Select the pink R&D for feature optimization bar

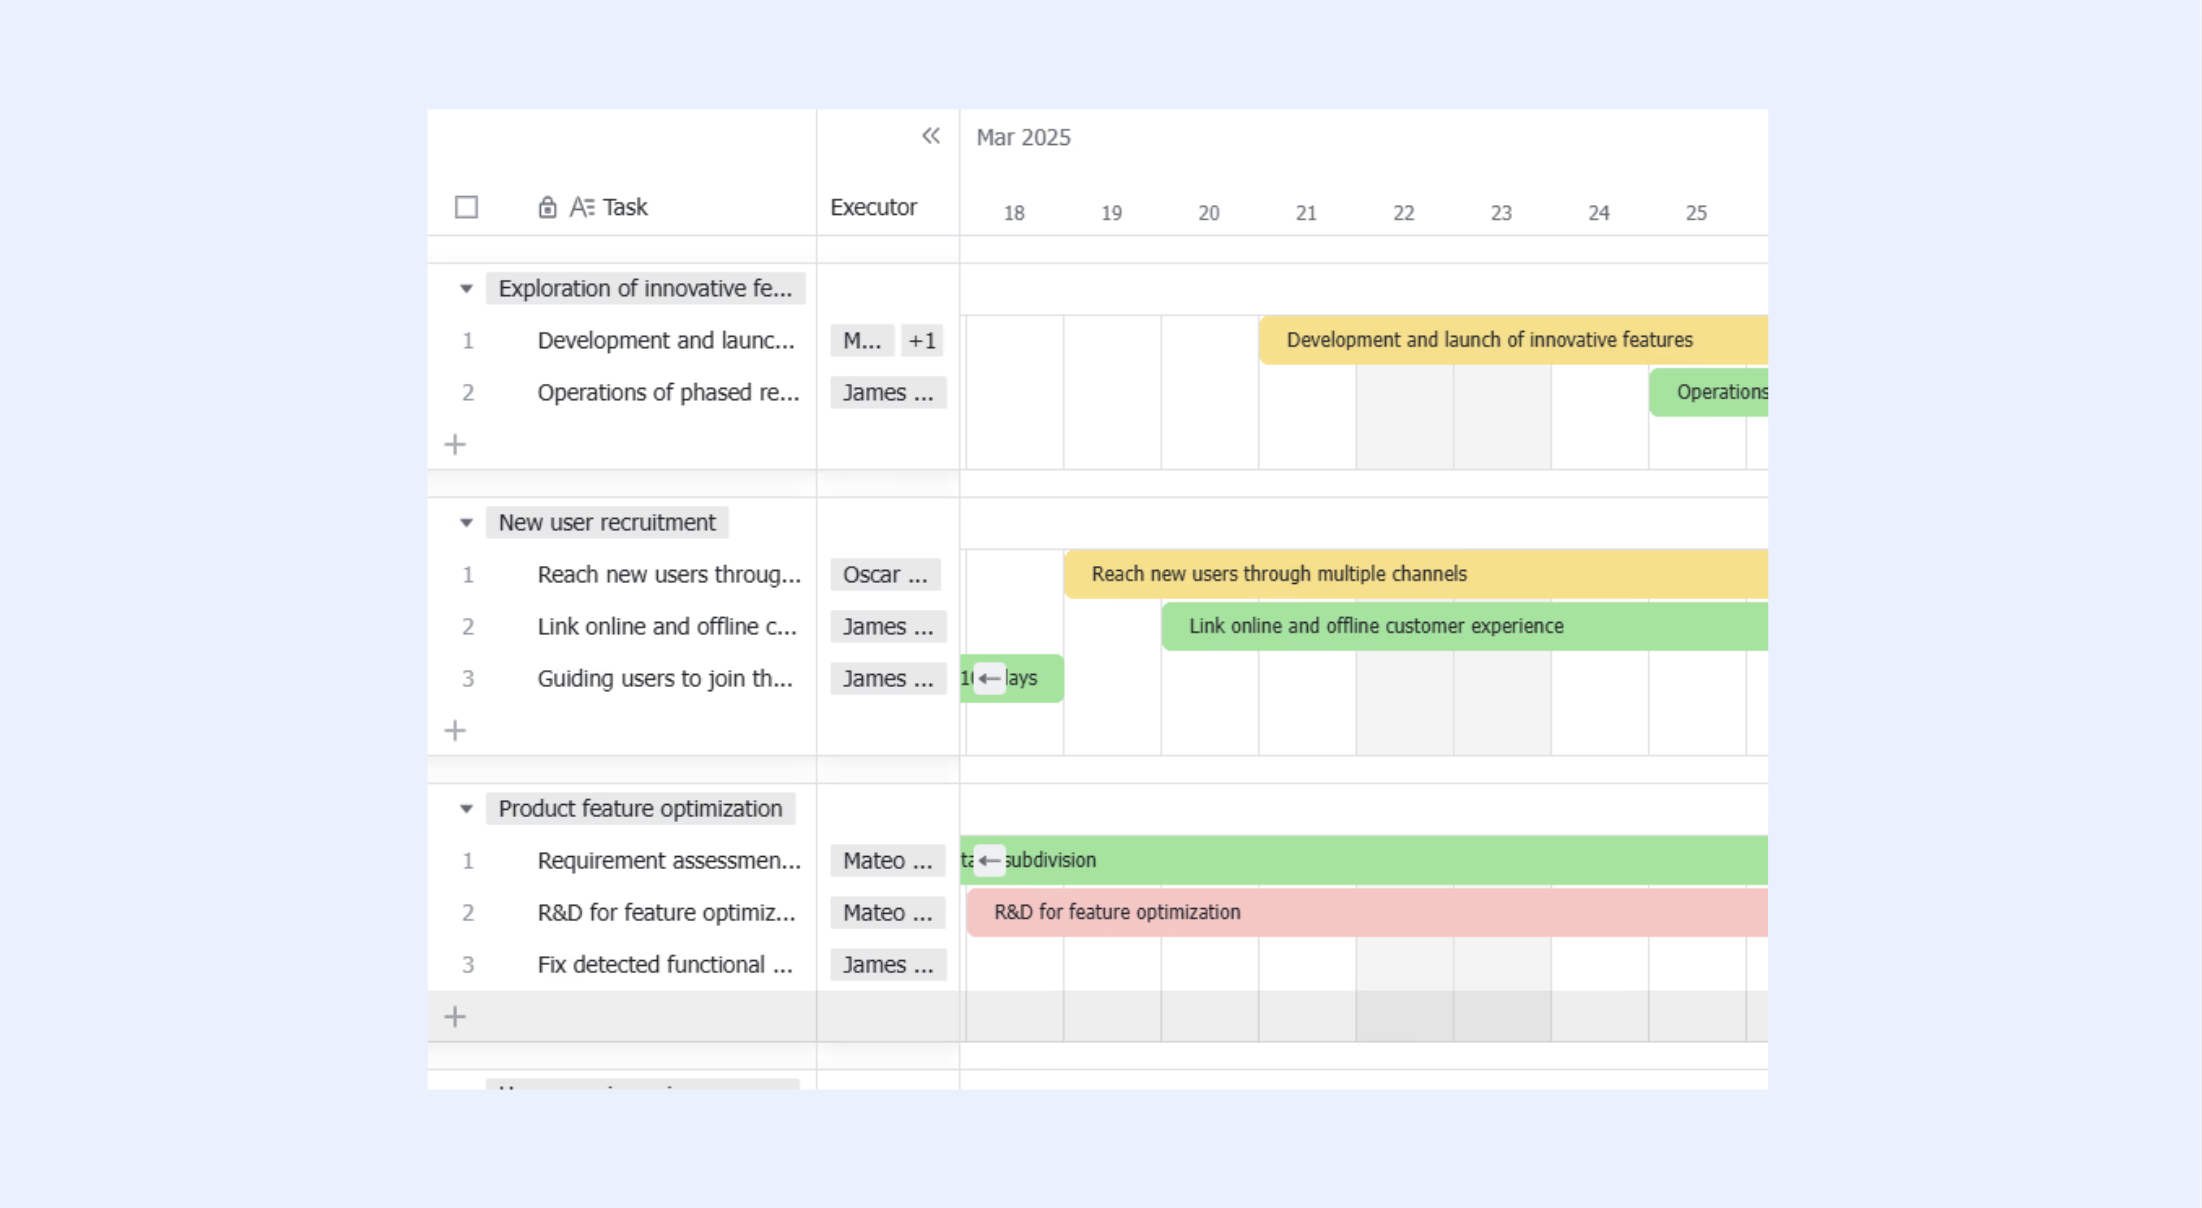coord(1367,912)
